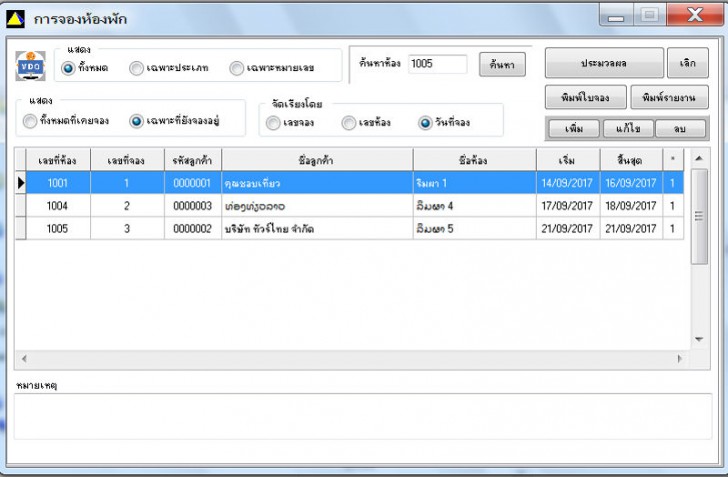Click the ชื่อห้อง column header
Screen dimensions: 728x477
click(x=474, y=161)
